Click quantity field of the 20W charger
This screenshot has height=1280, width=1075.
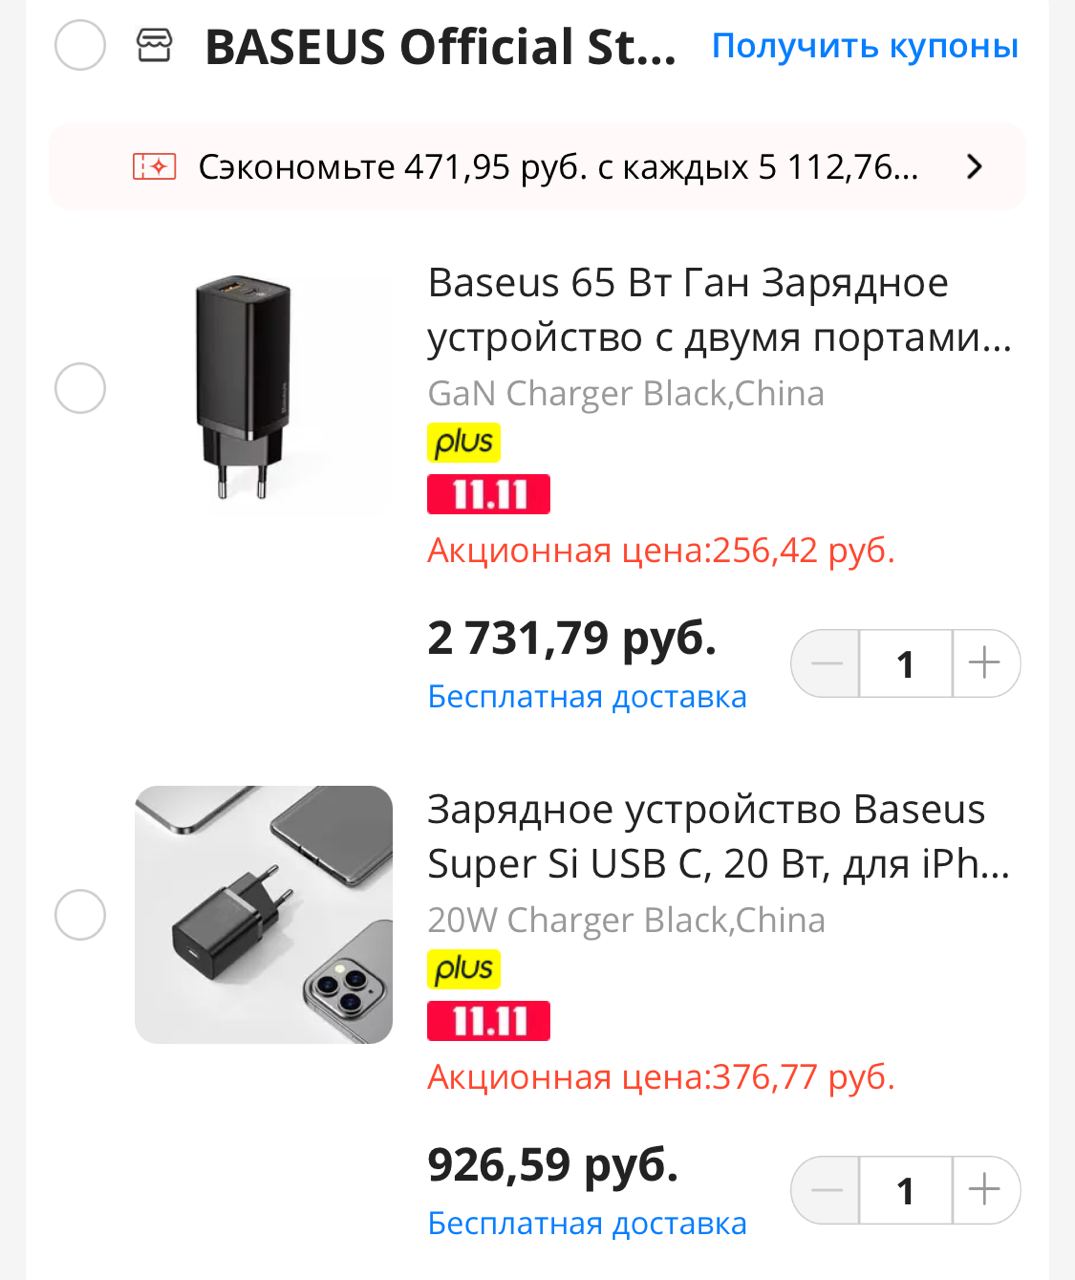[x=905, y=1190]
